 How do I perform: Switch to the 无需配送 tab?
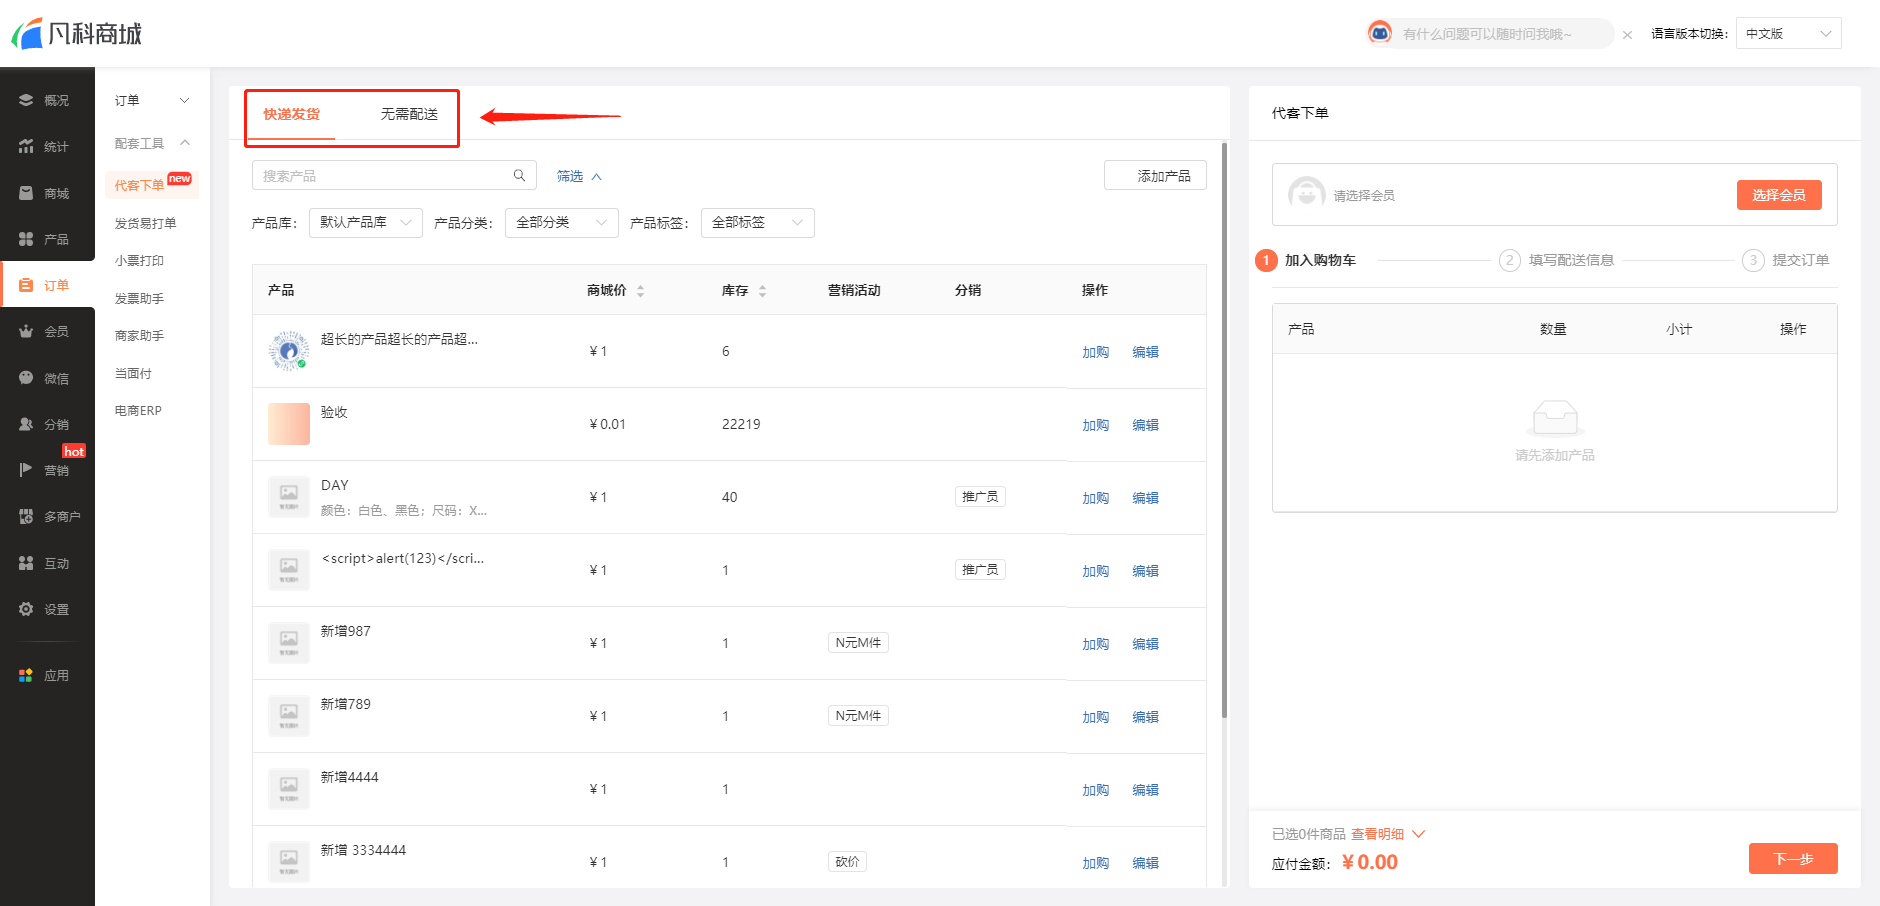409,114
